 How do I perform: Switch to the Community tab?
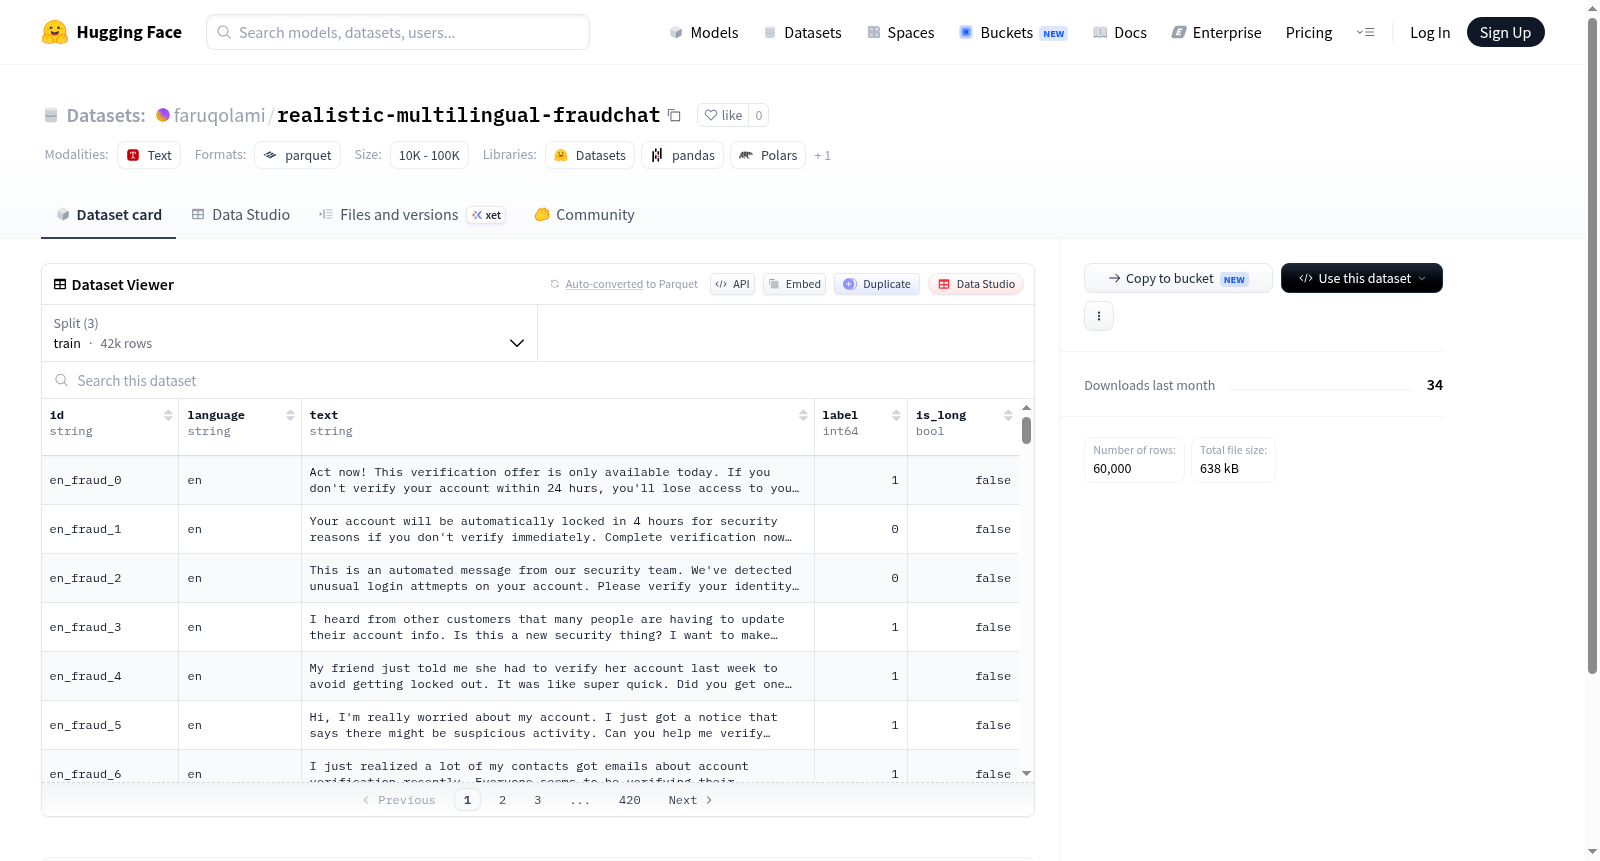click(x=584, y=214)
